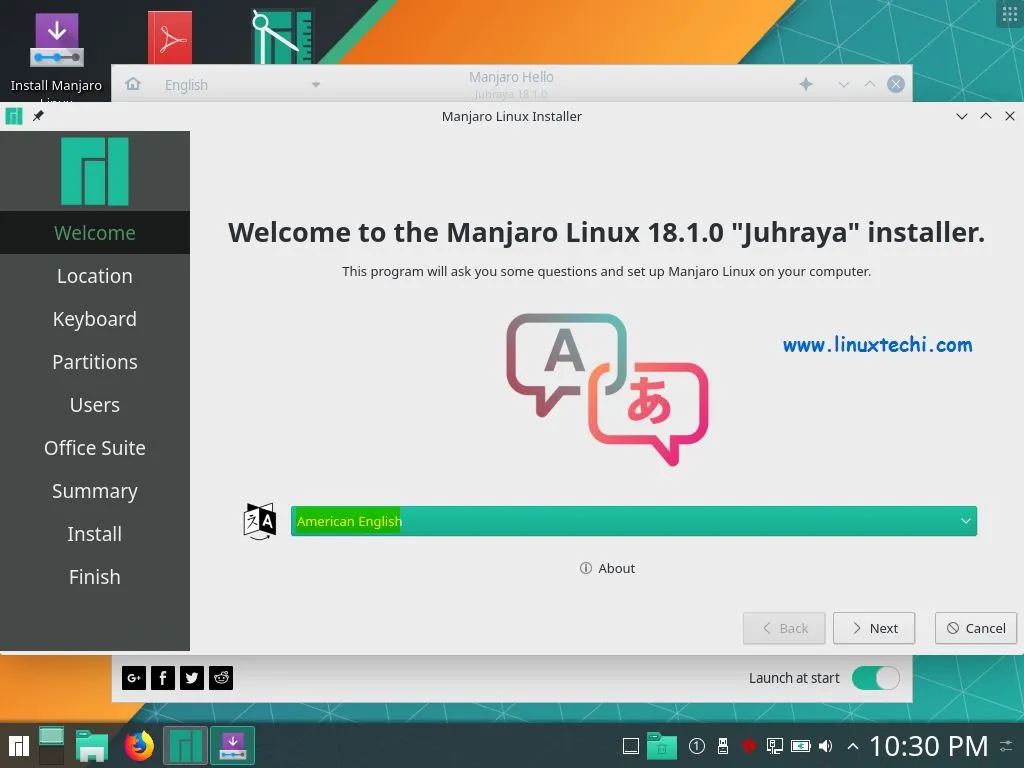Viewport: 1024px width, 768px height.
Task: Click the Next button
Action: click(x=873, y=628)
